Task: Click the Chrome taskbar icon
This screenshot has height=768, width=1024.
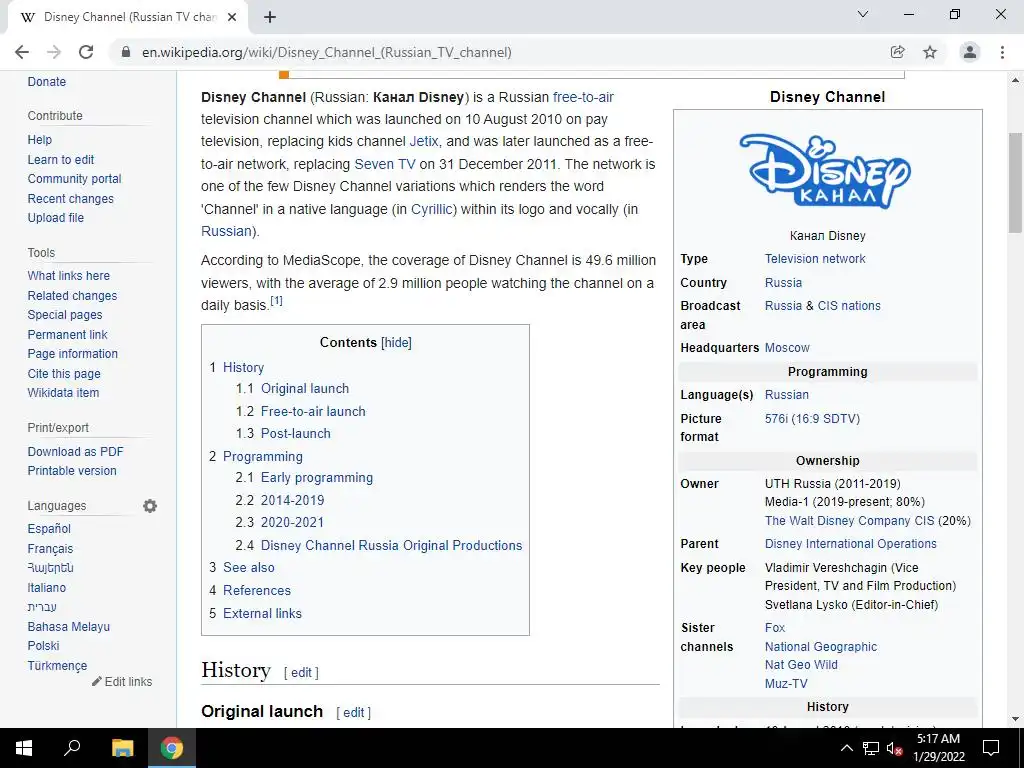Action: pos(172,748)
